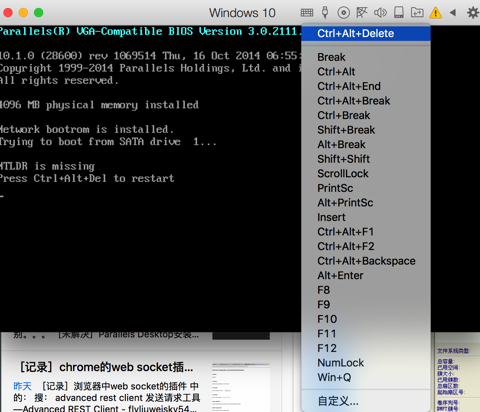Open the chrome的web socket插 article link in background window
Screen dimensions: 480x412
click(x=106, y=367)
